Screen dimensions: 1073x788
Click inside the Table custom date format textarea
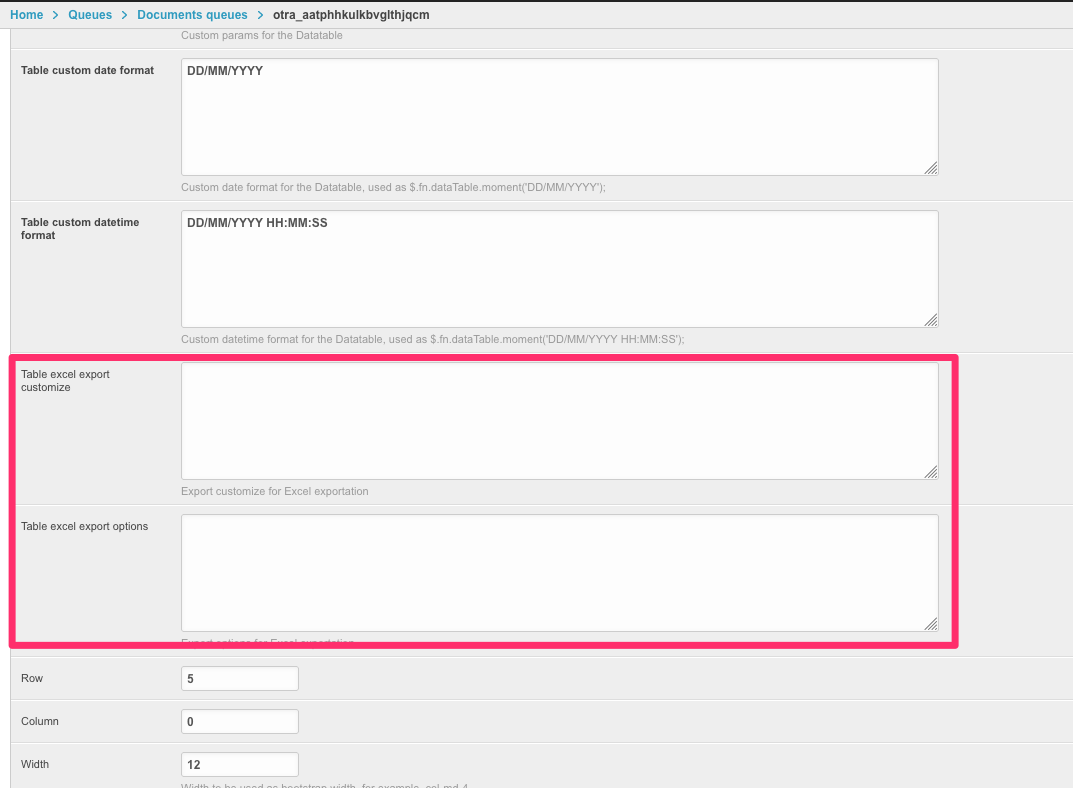click(x=559, y=117)
